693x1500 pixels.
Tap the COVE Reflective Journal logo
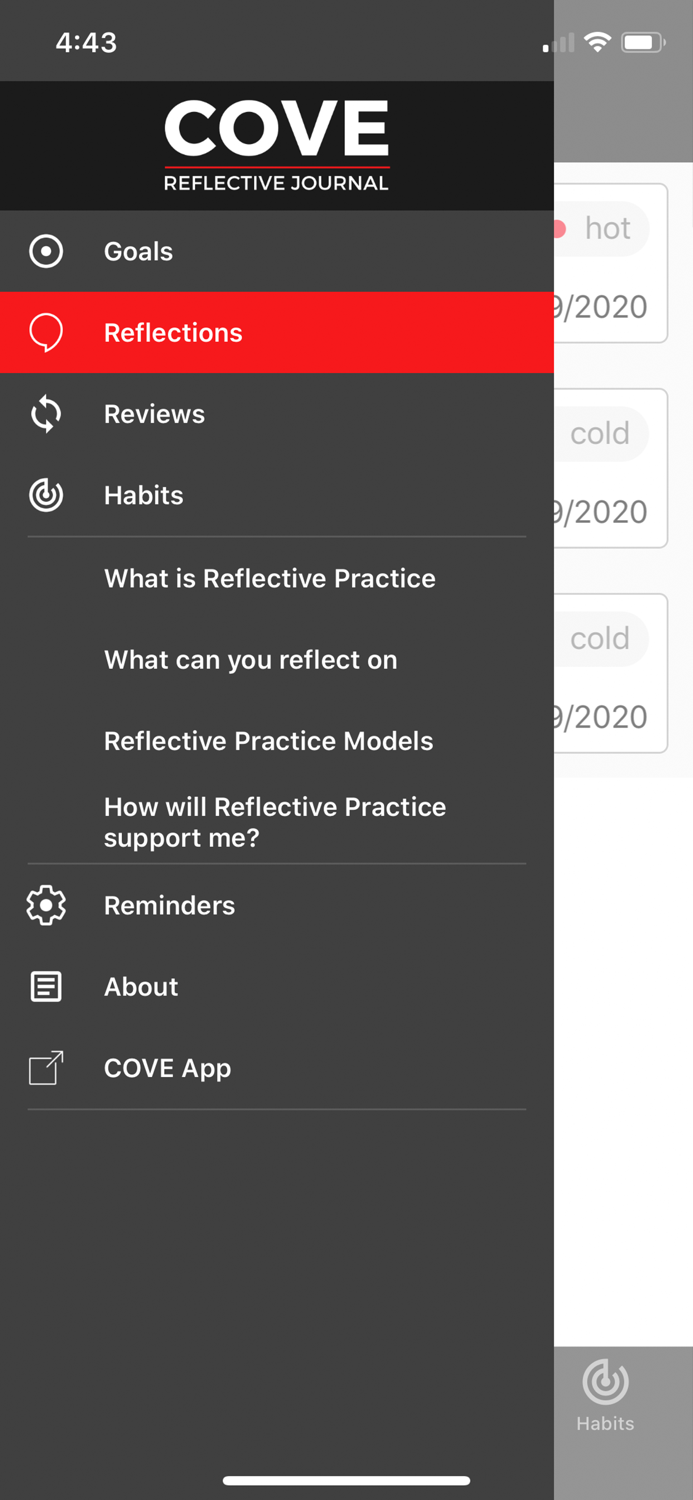click(x=277, y=143)
